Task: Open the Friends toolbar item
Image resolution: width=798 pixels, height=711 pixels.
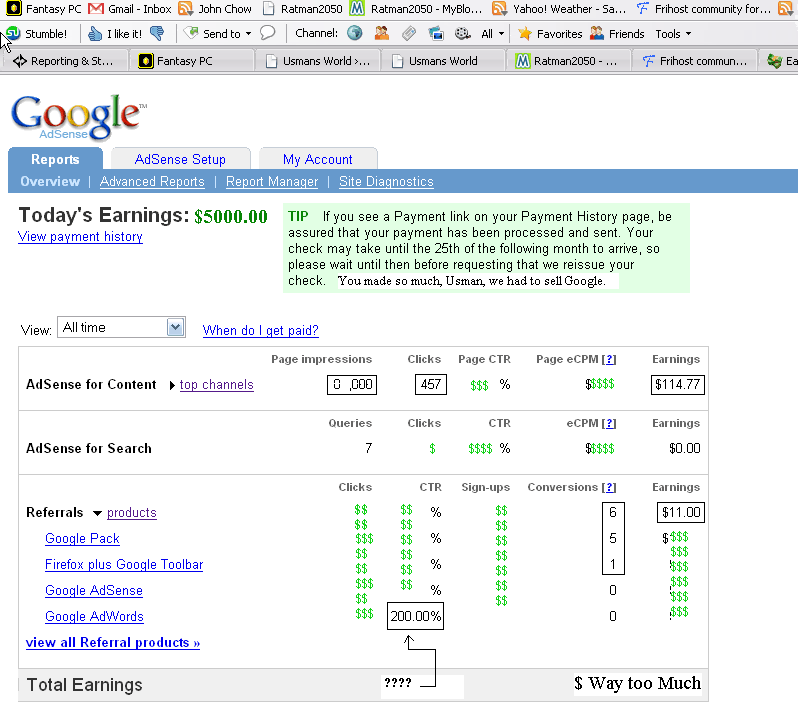Action: point(617,34)
